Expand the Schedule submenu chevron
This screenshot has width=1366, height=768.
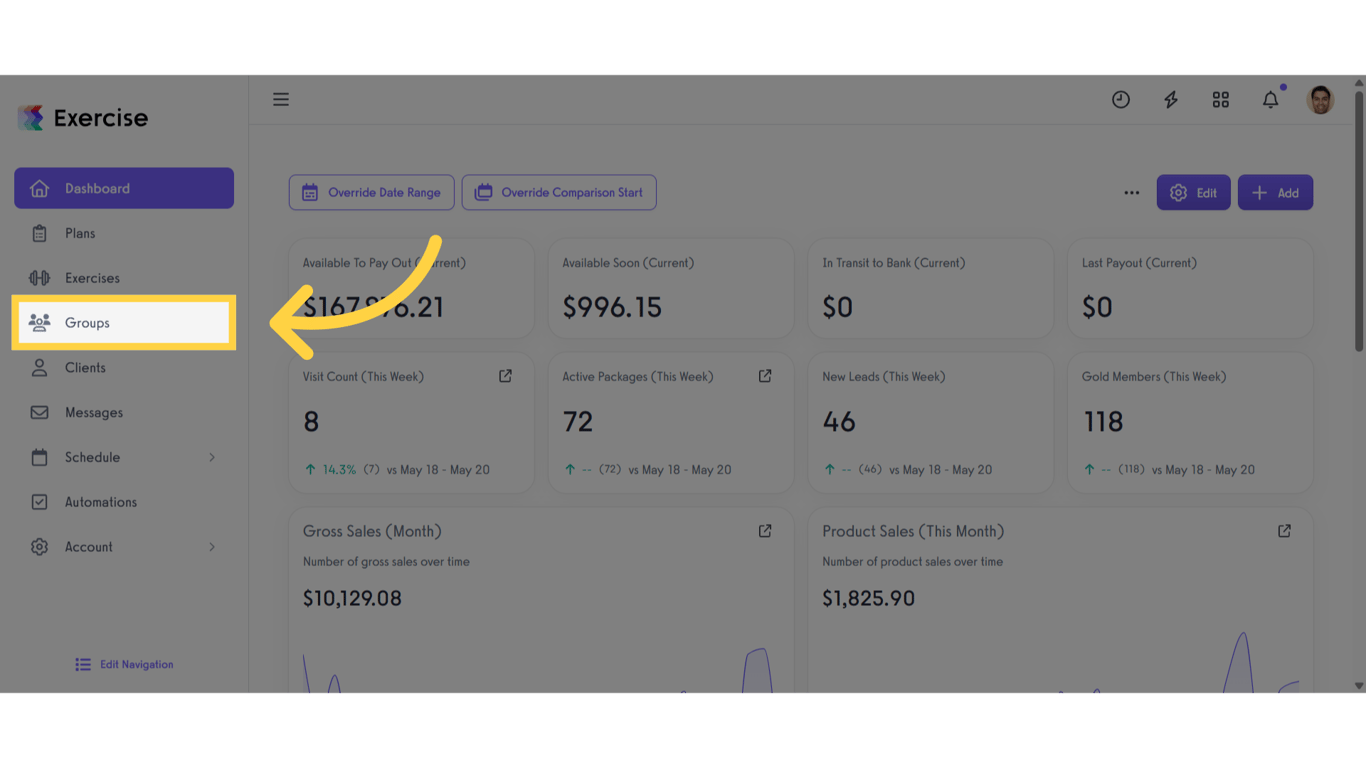coord(212,457)
